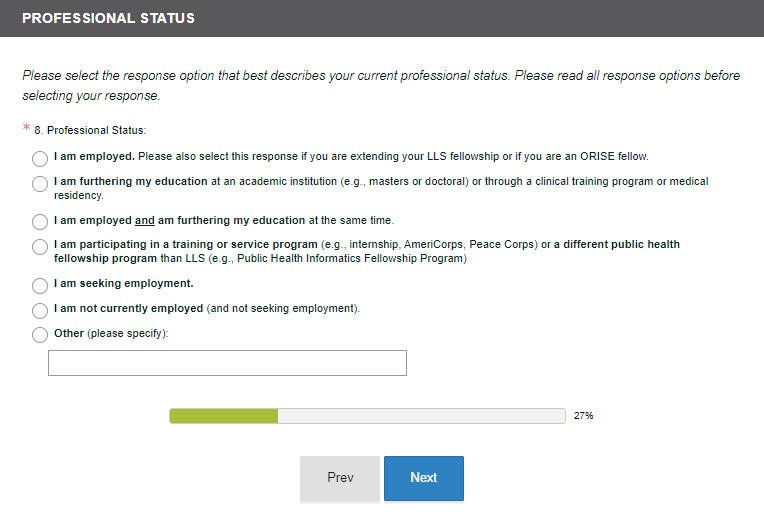
Task: Click the Other specify text input box
Action: pos(227,363)
